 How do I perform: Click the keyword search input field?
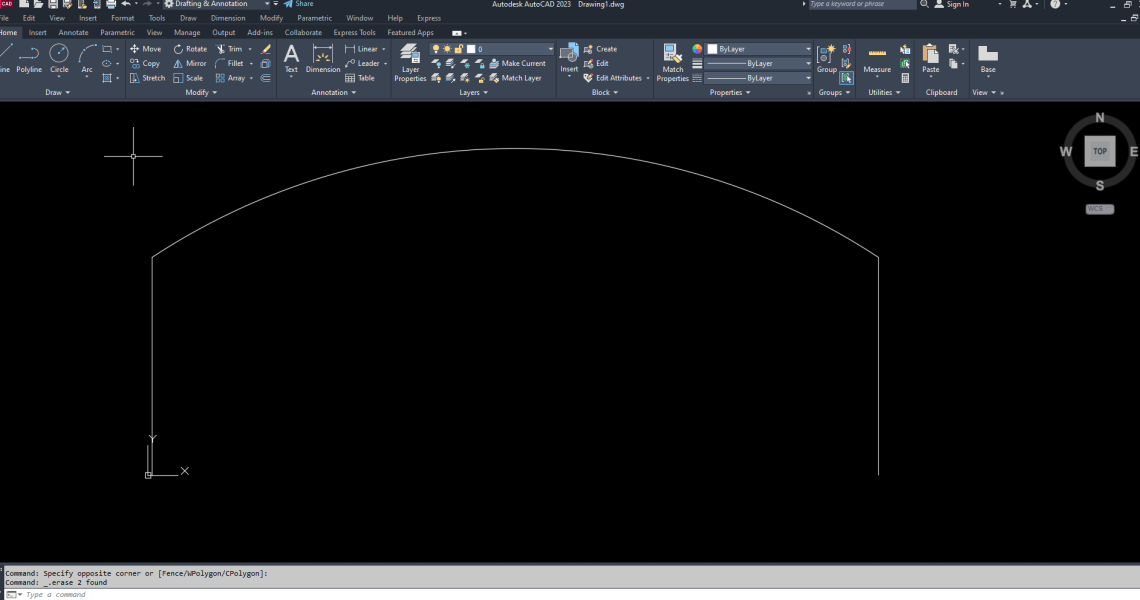pyautogui.click(x=862, y=4)
